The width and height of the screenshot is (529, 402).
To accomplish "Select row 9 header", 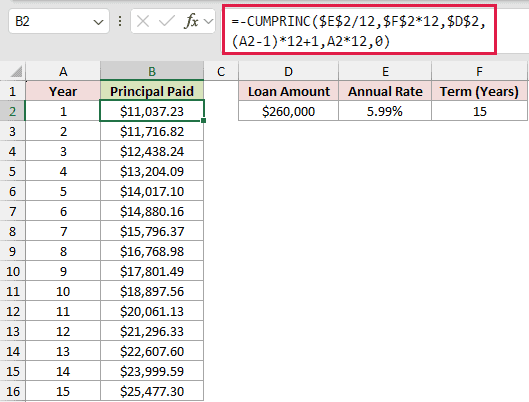I will pyautogui.click(x=12, y=251).
